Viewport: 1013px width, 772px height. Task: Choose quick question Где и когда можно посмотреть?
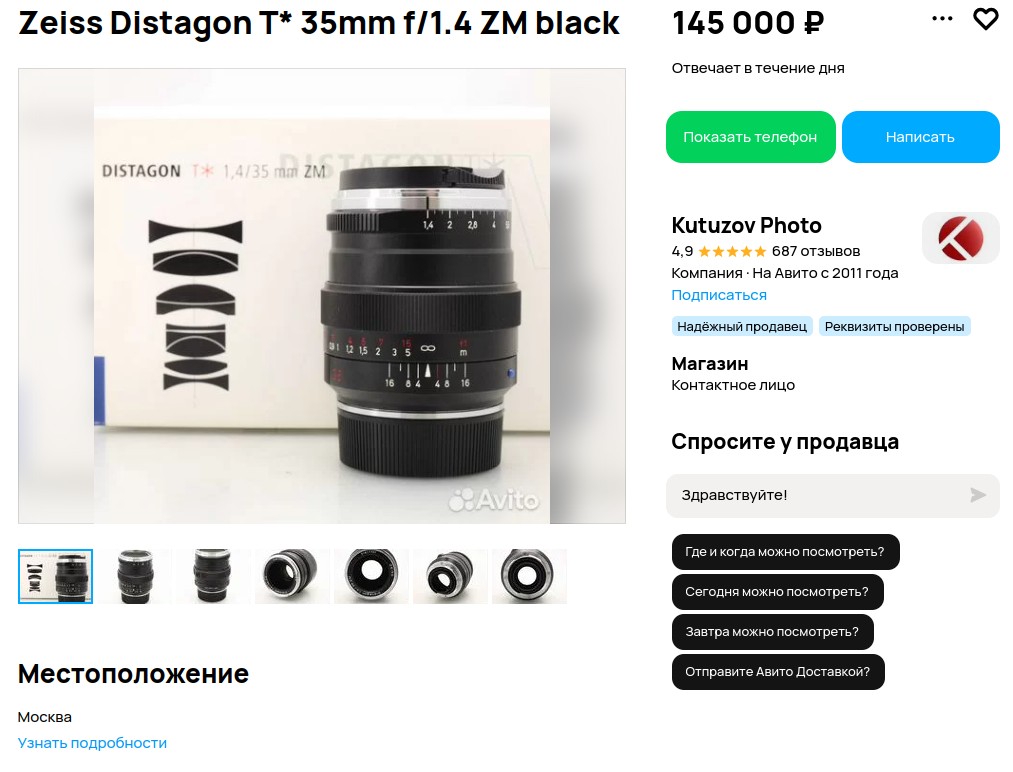785,552
